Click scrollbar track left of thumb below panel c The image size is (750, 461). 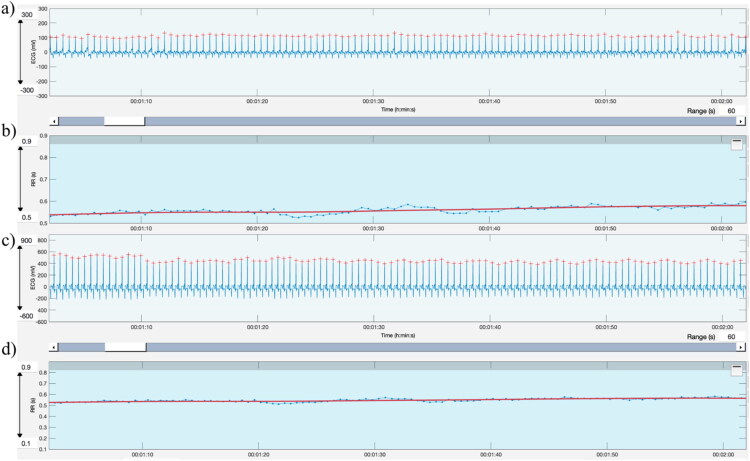tap(82, 346)
